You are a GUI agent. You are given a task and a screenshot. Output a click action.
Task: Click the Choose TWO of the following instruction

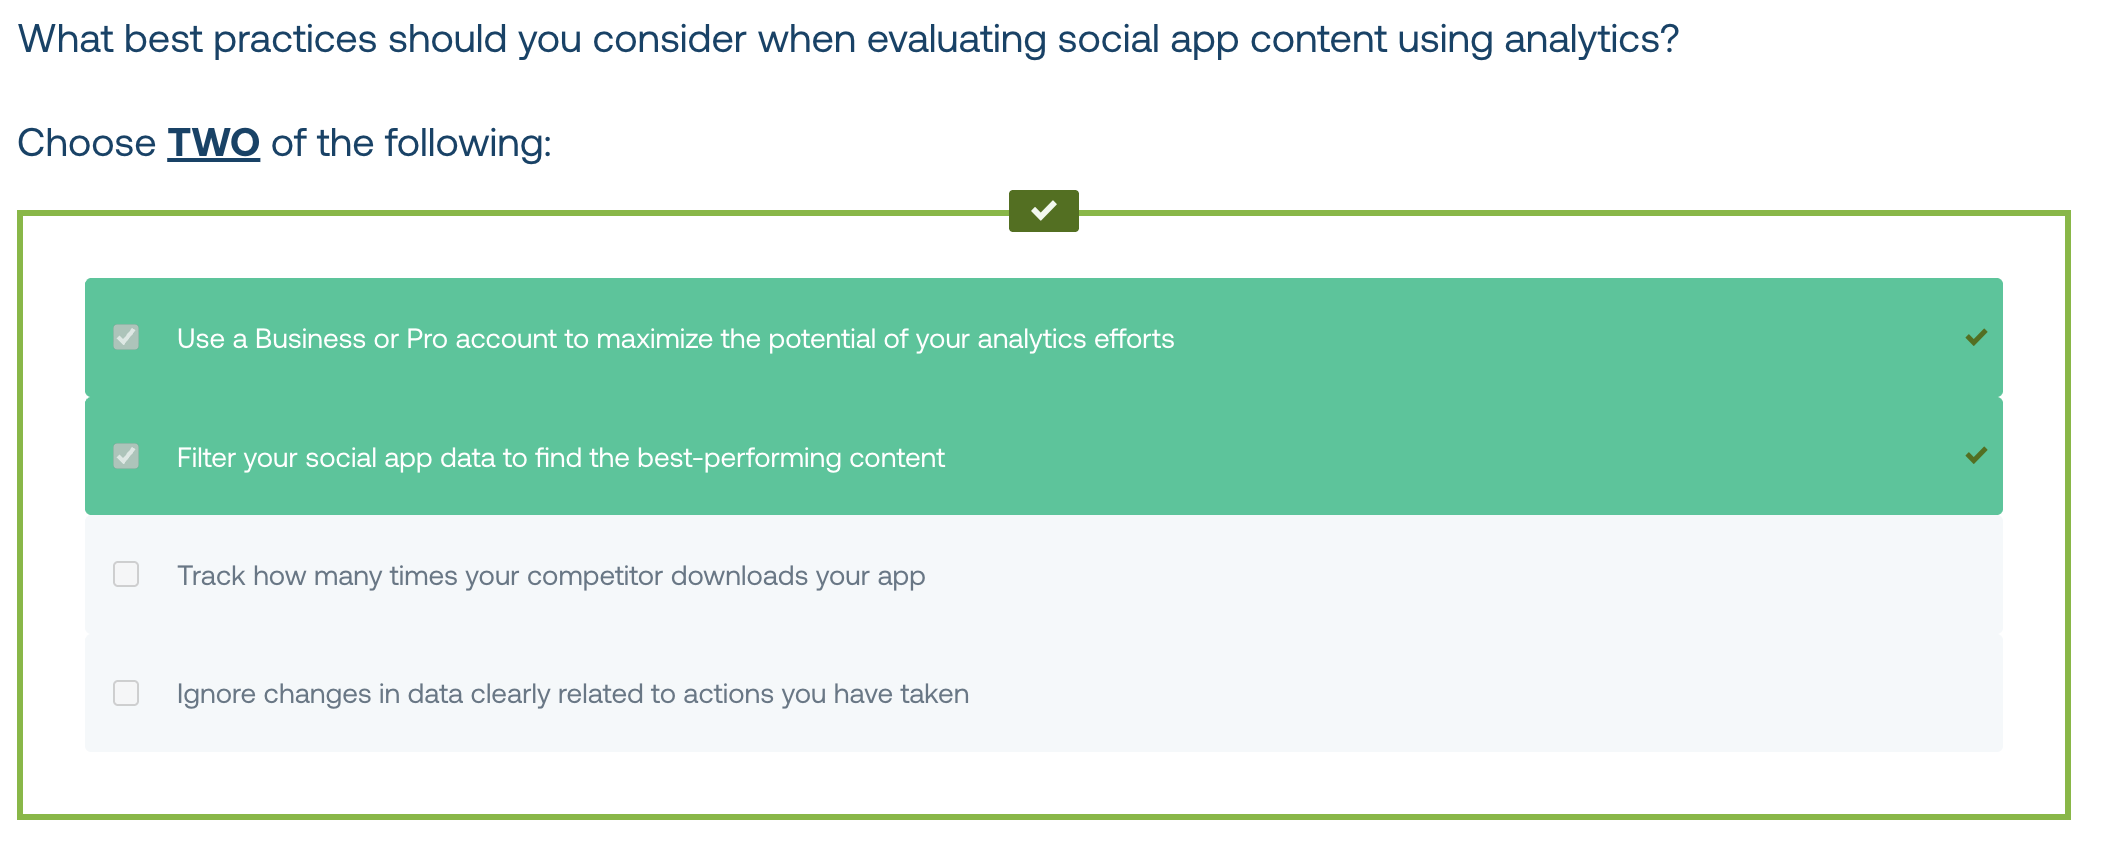(x=284, y=143)
